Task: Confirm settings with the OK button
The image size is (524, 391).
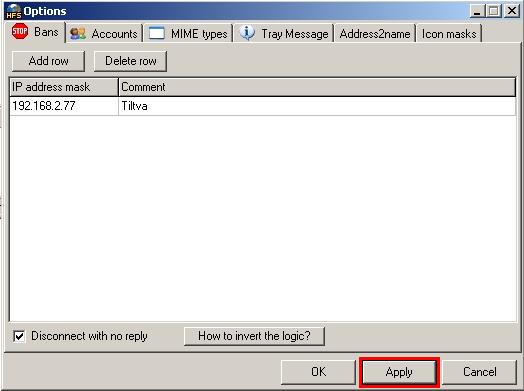Action: (318, 372)
